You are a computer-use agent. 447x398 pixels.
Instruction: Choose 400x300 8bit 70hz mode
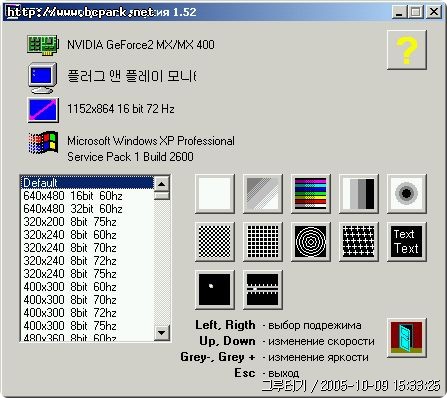click(87, 300)
